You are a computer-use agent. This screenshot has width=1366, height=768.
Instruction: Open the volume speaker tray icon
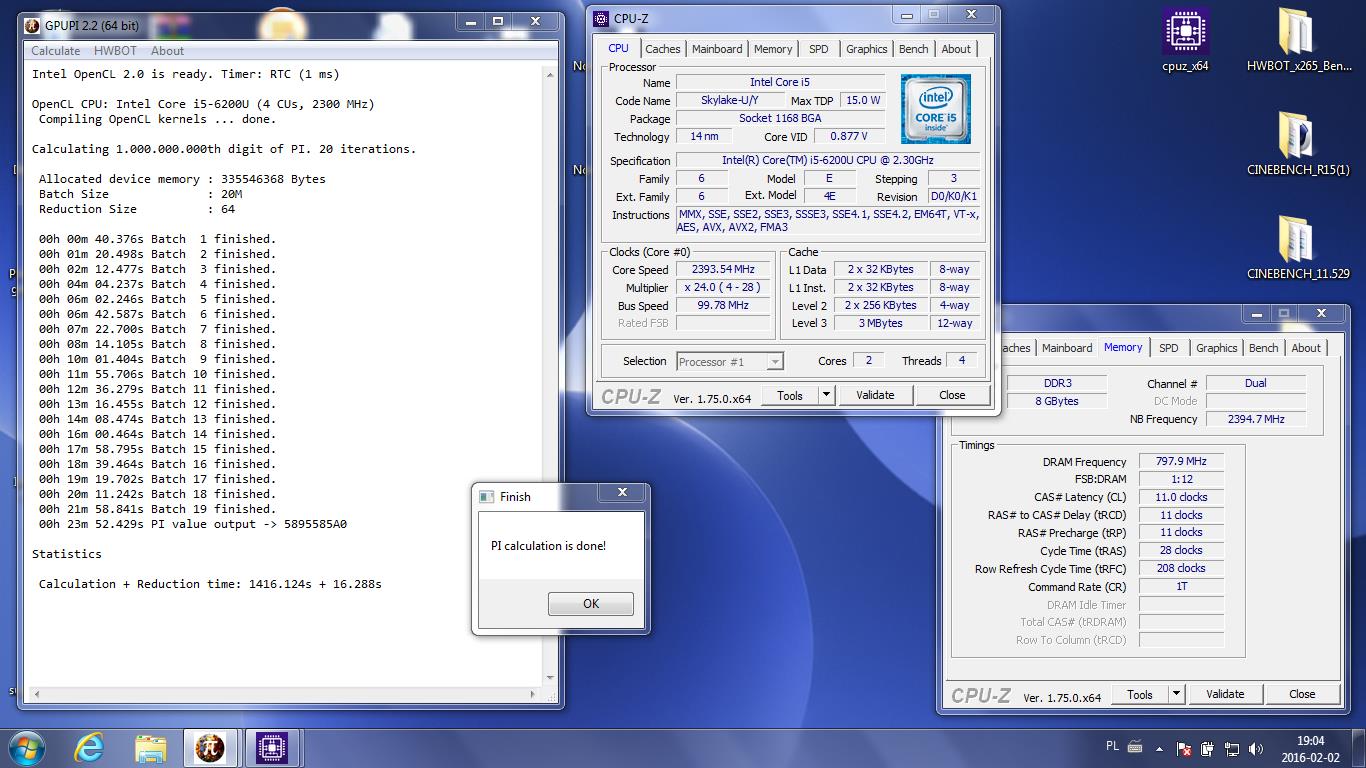pyautogui.click(x=1257, y=748)
